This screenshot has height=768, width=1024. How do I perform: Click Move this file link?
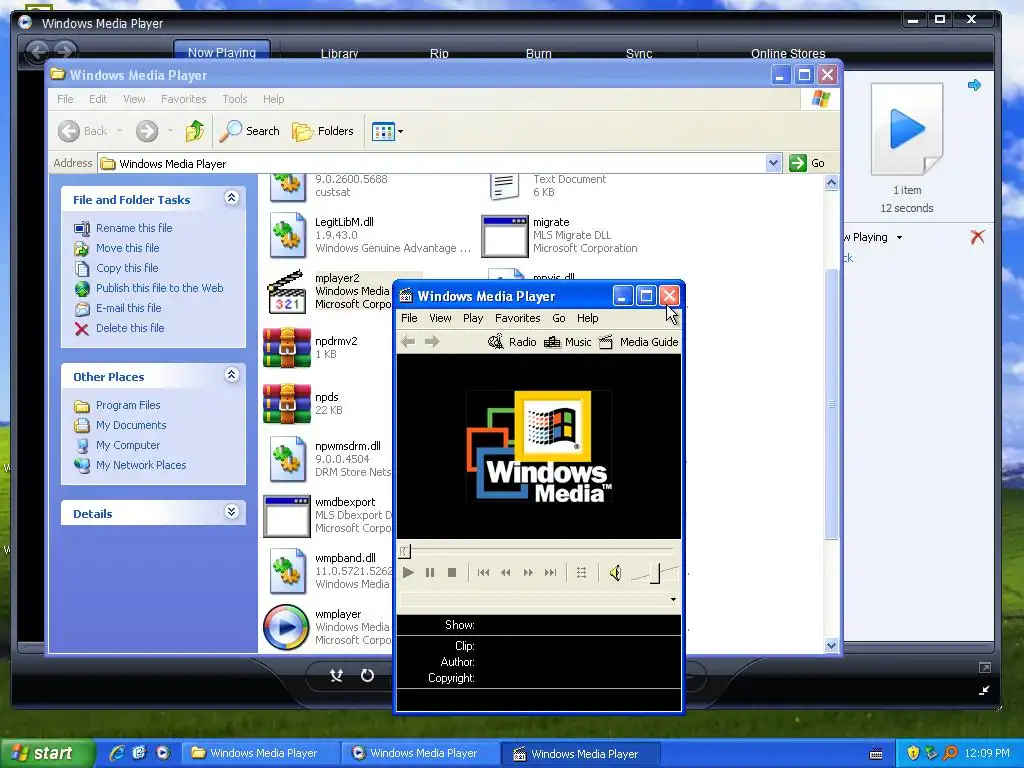[x=127, y=248]
